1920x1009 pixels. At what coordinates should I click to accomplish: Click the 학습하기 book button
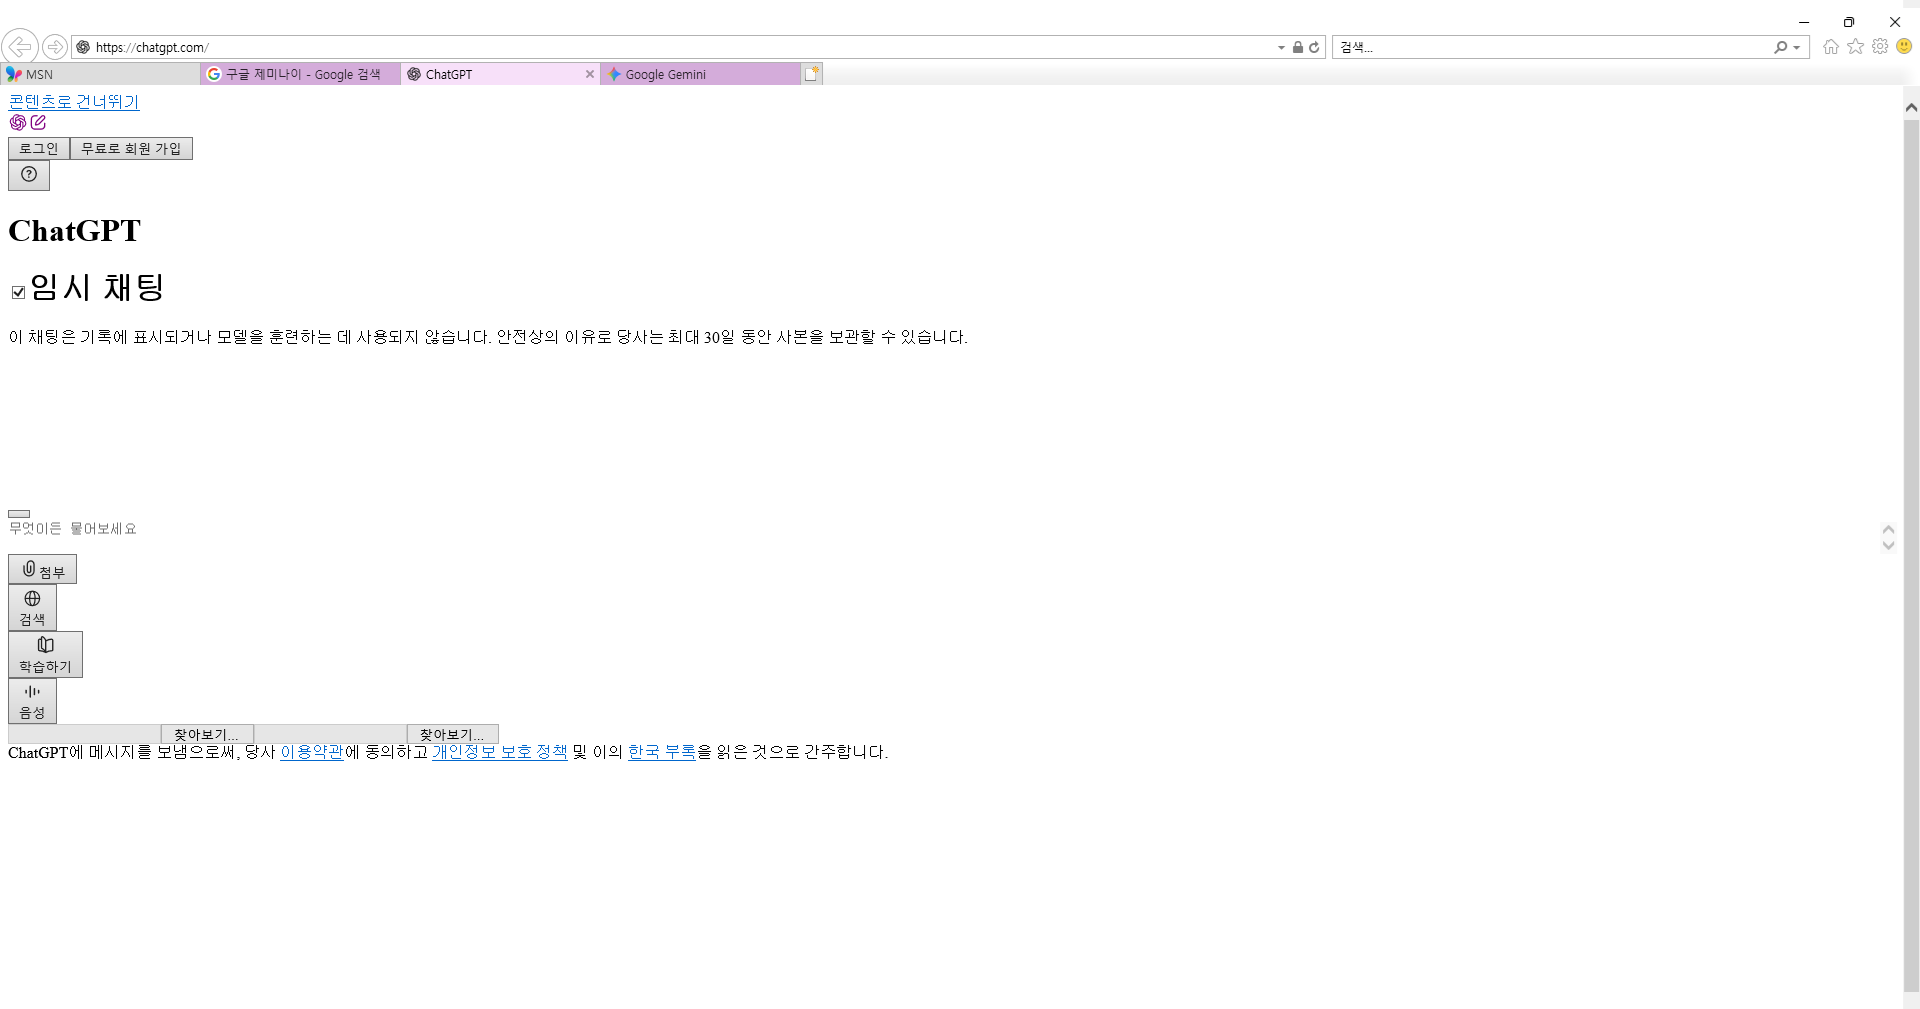pyautogui.click(x=45, y=655)
